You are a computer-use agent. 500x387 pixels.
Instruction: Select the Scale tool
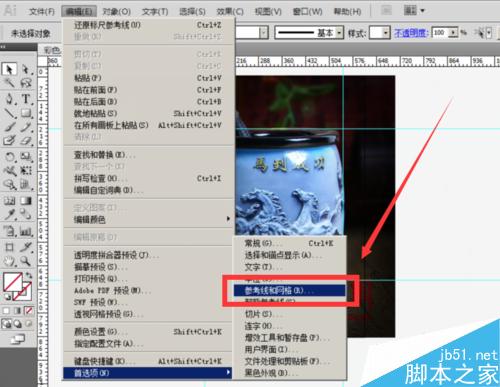[26, 156]
